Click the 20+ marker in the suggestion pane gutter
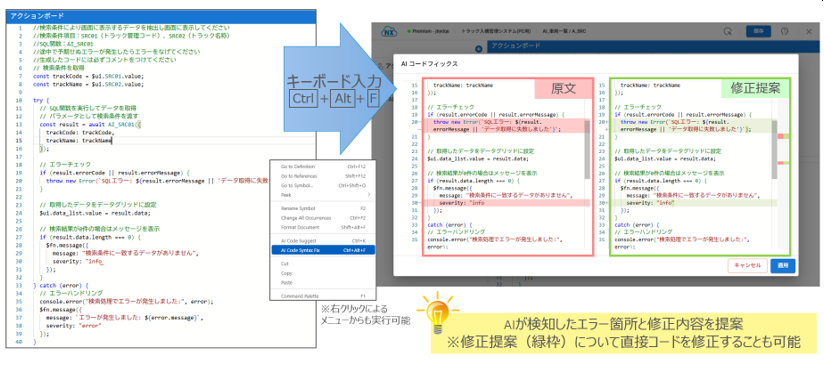Viewport: 824px width, 365px height. (x=602, y=121)
